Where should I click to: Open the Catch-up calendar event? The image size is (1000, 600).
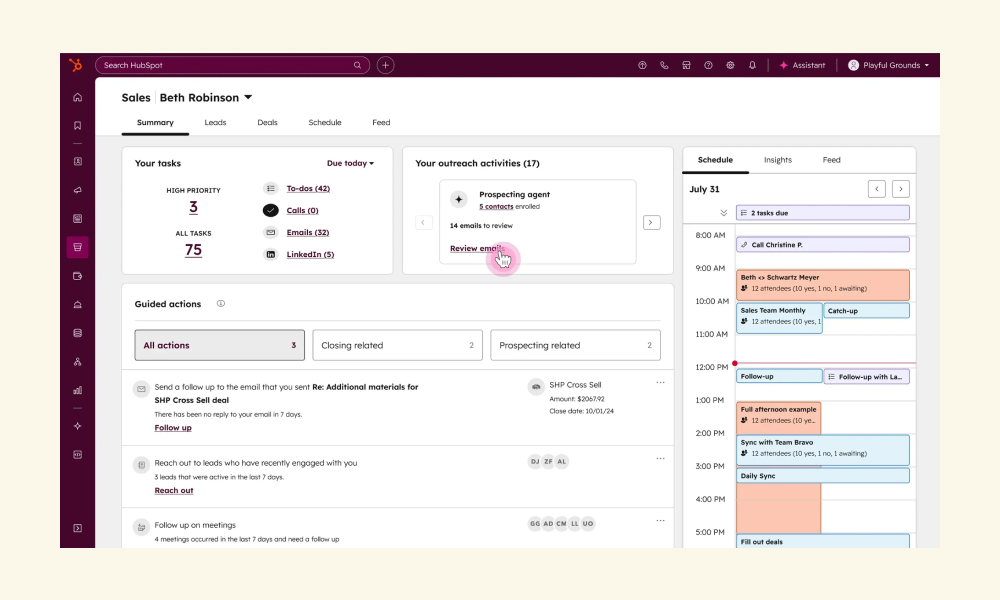pyautogui.click(x=867, y=311)
